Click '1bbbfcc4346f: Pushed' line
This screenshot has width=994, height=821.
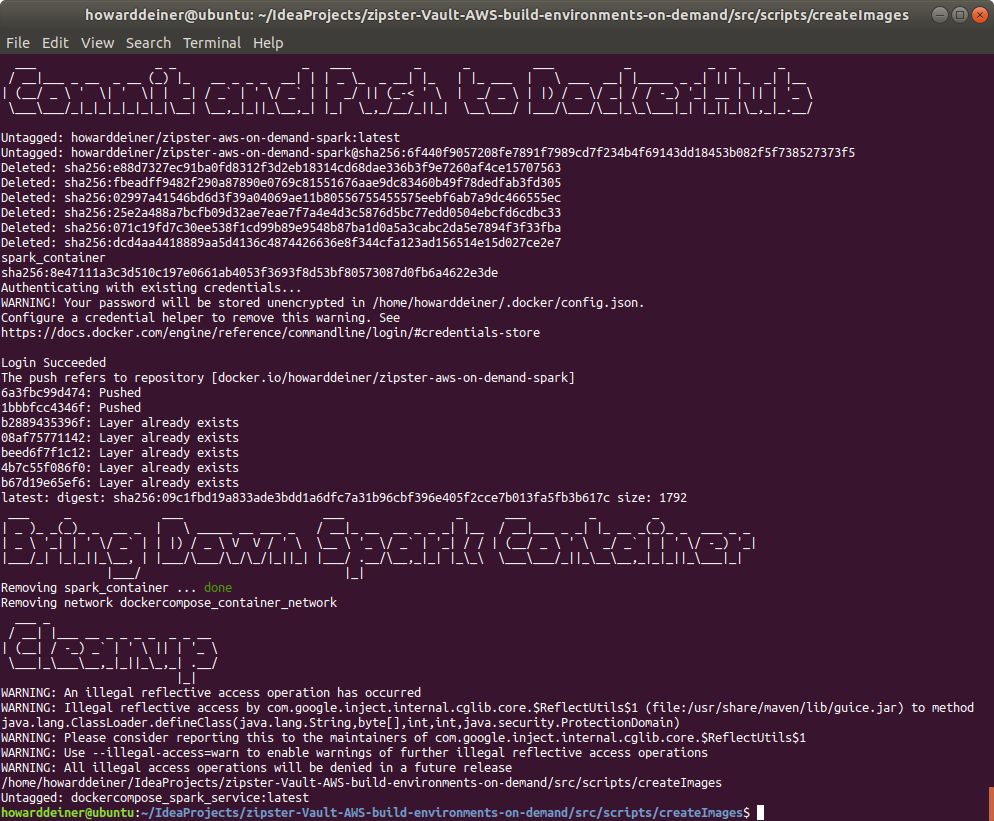(71, 408)
